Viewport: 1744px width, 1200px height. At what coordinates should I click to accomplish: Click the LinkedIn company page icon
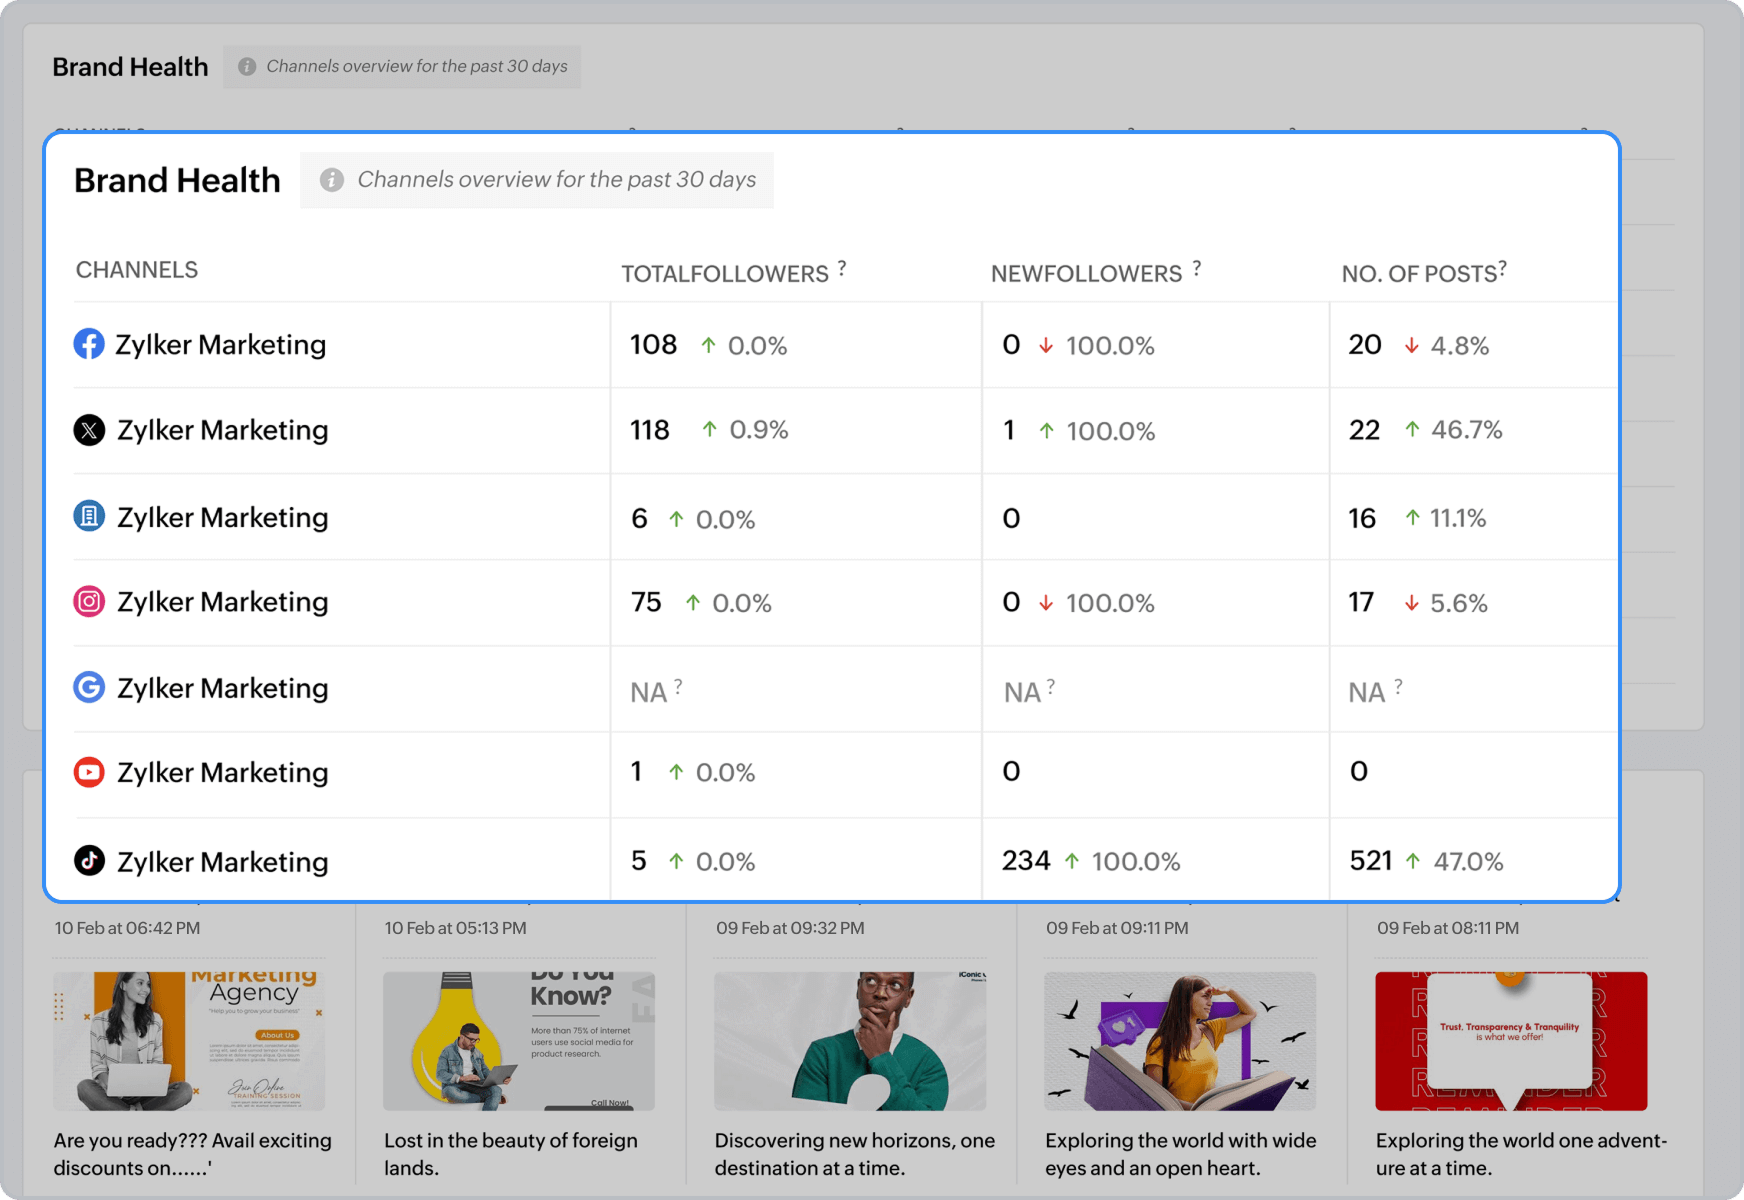[89, 516]
